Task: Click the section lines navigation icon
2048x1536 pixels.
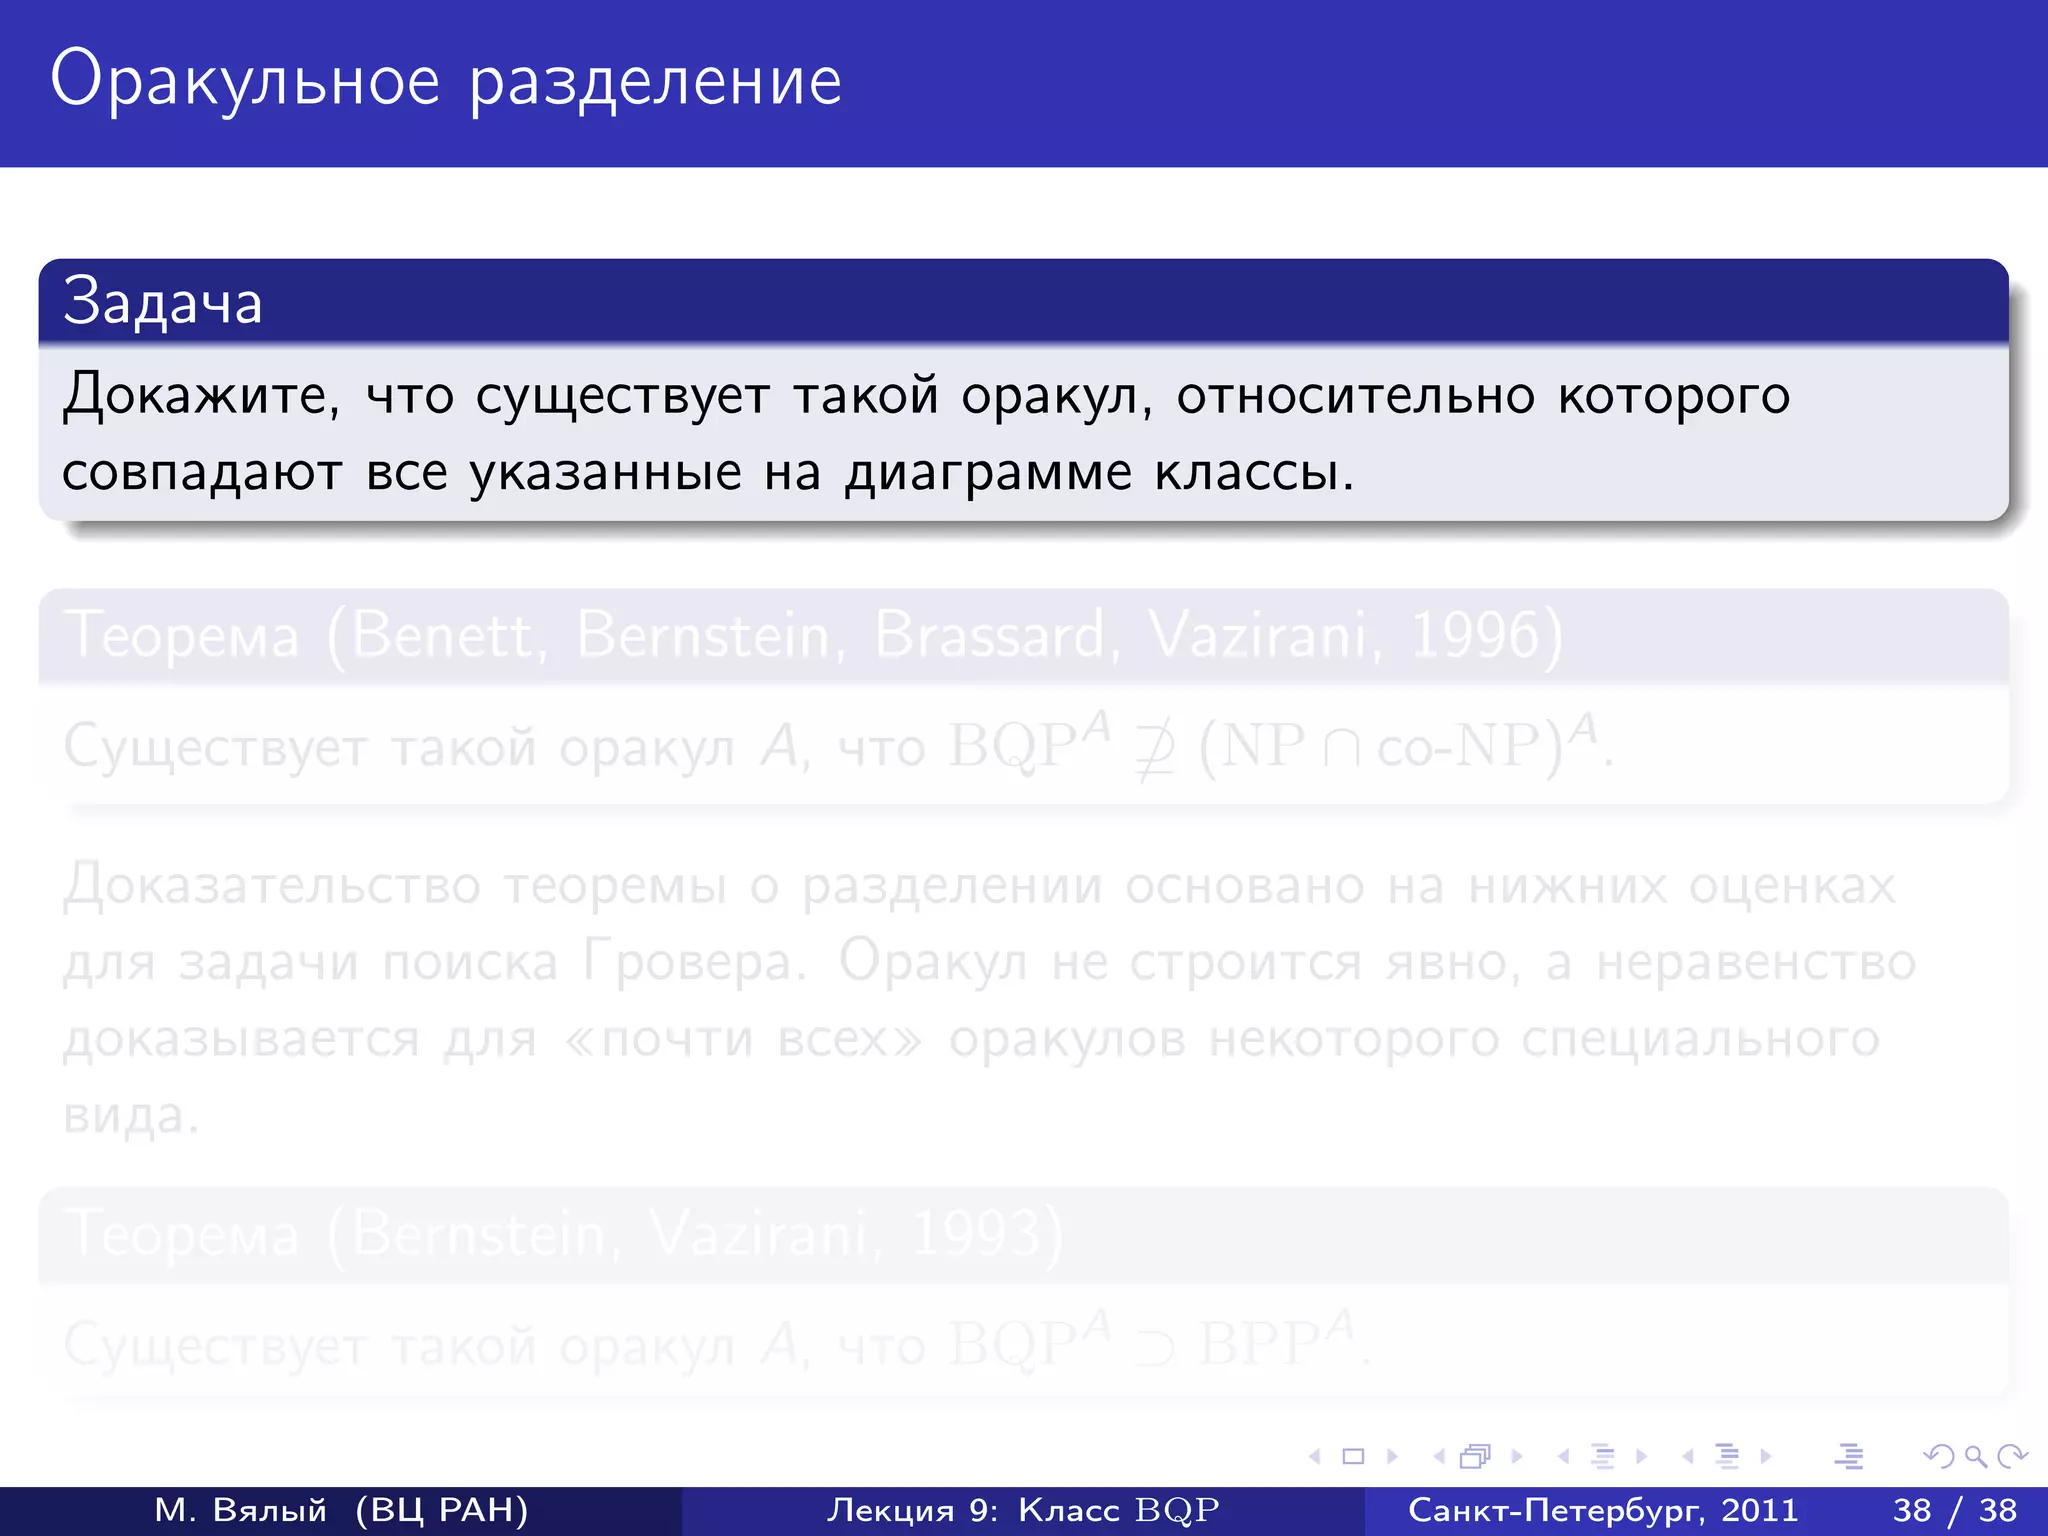Action: tap(1727, 1456)
